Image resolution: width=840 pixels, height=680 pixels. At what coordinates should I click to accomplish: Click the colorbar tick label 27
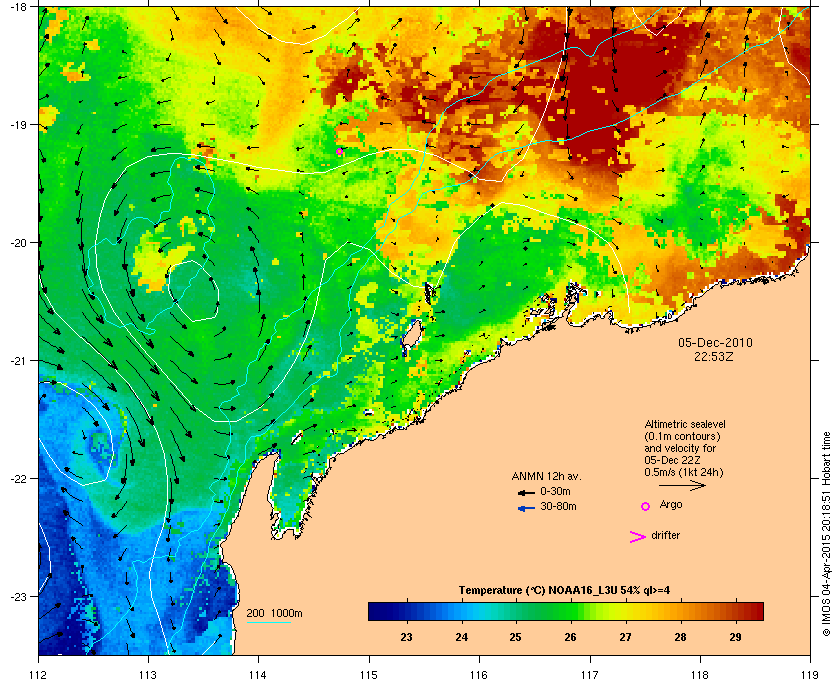pos(625,637)
